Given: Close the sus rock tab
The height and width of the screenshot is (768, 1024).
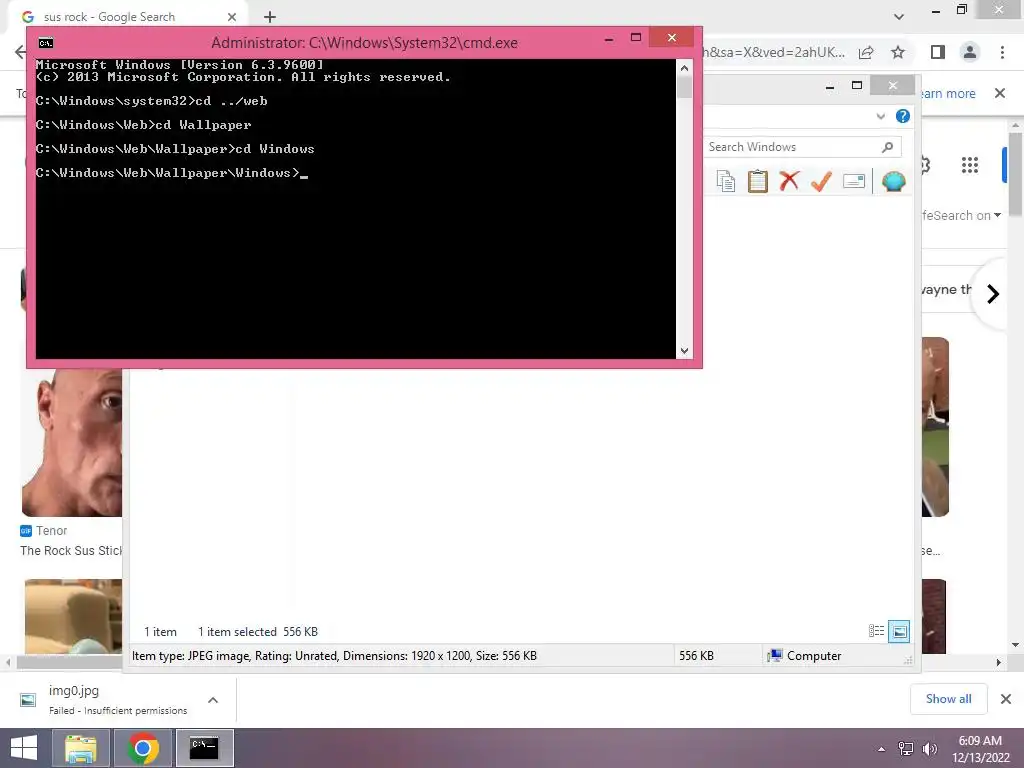Looking at the screenshot, I should click(232, 17).
